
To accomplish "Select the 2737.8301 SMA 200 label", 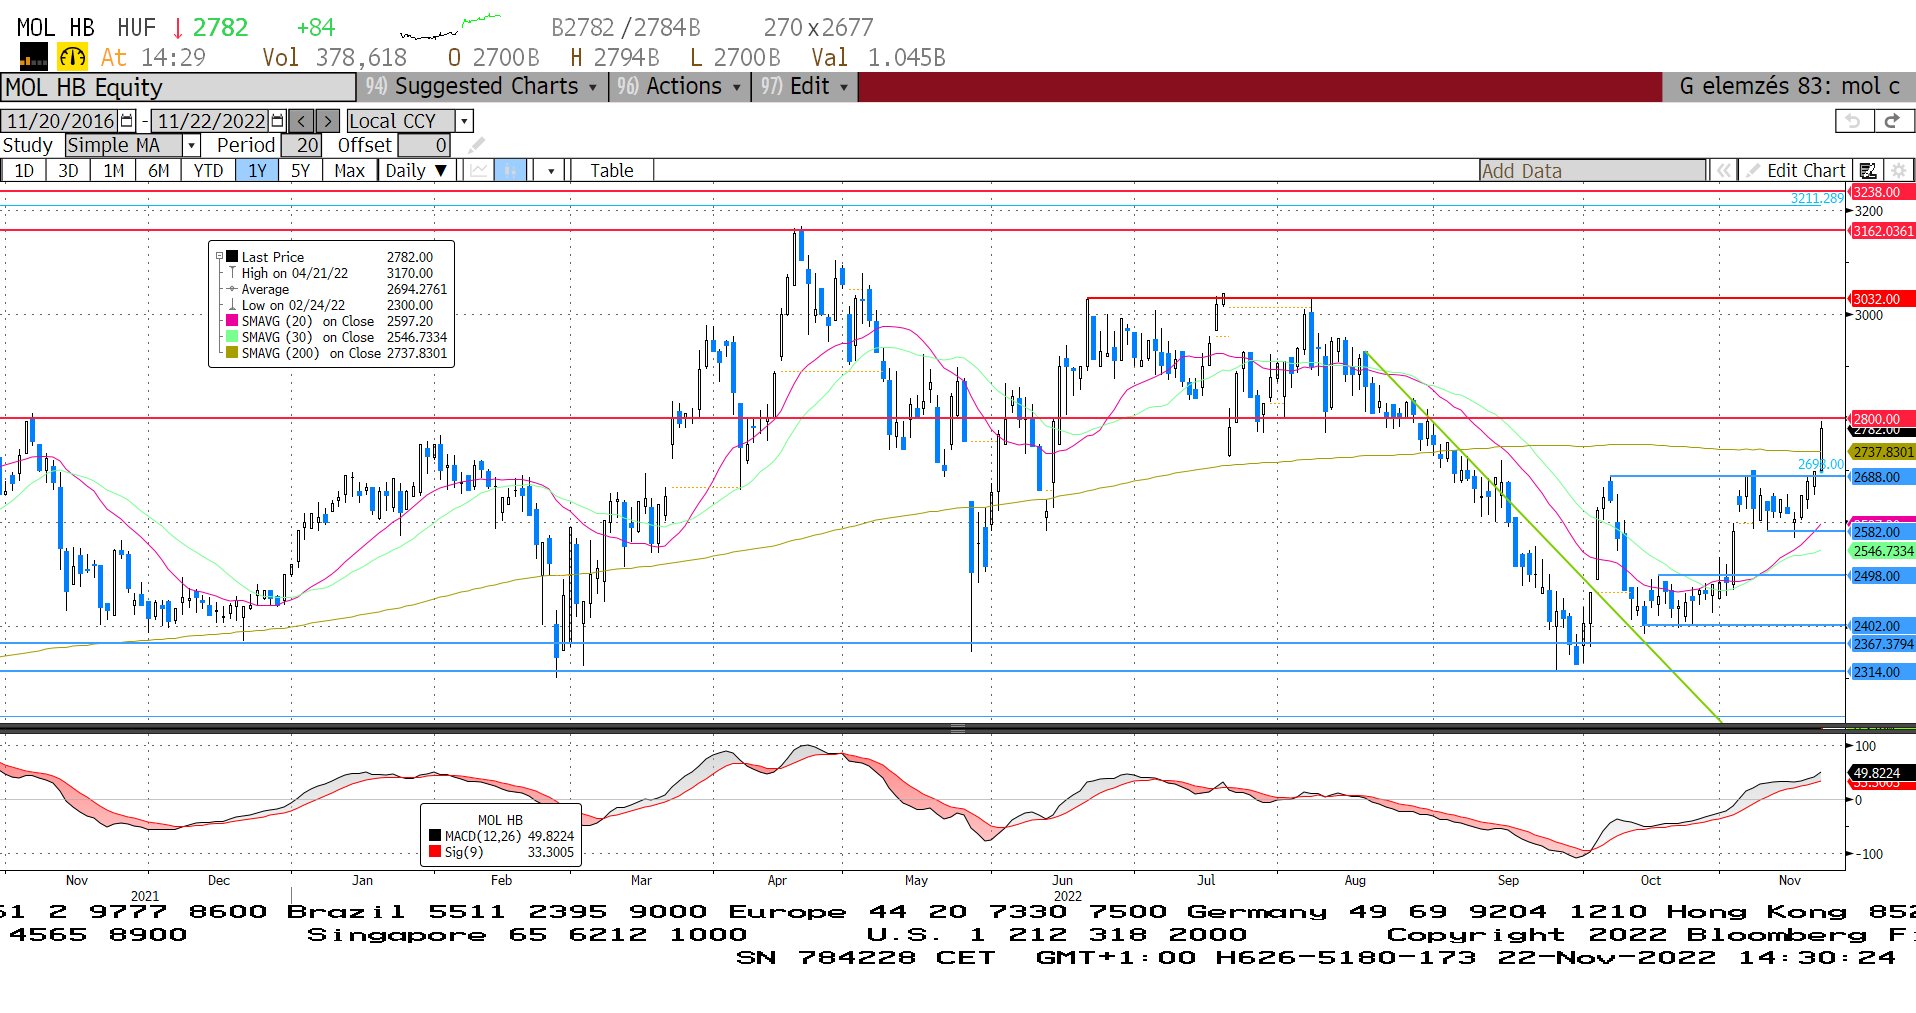I will tap(1881, 452).
